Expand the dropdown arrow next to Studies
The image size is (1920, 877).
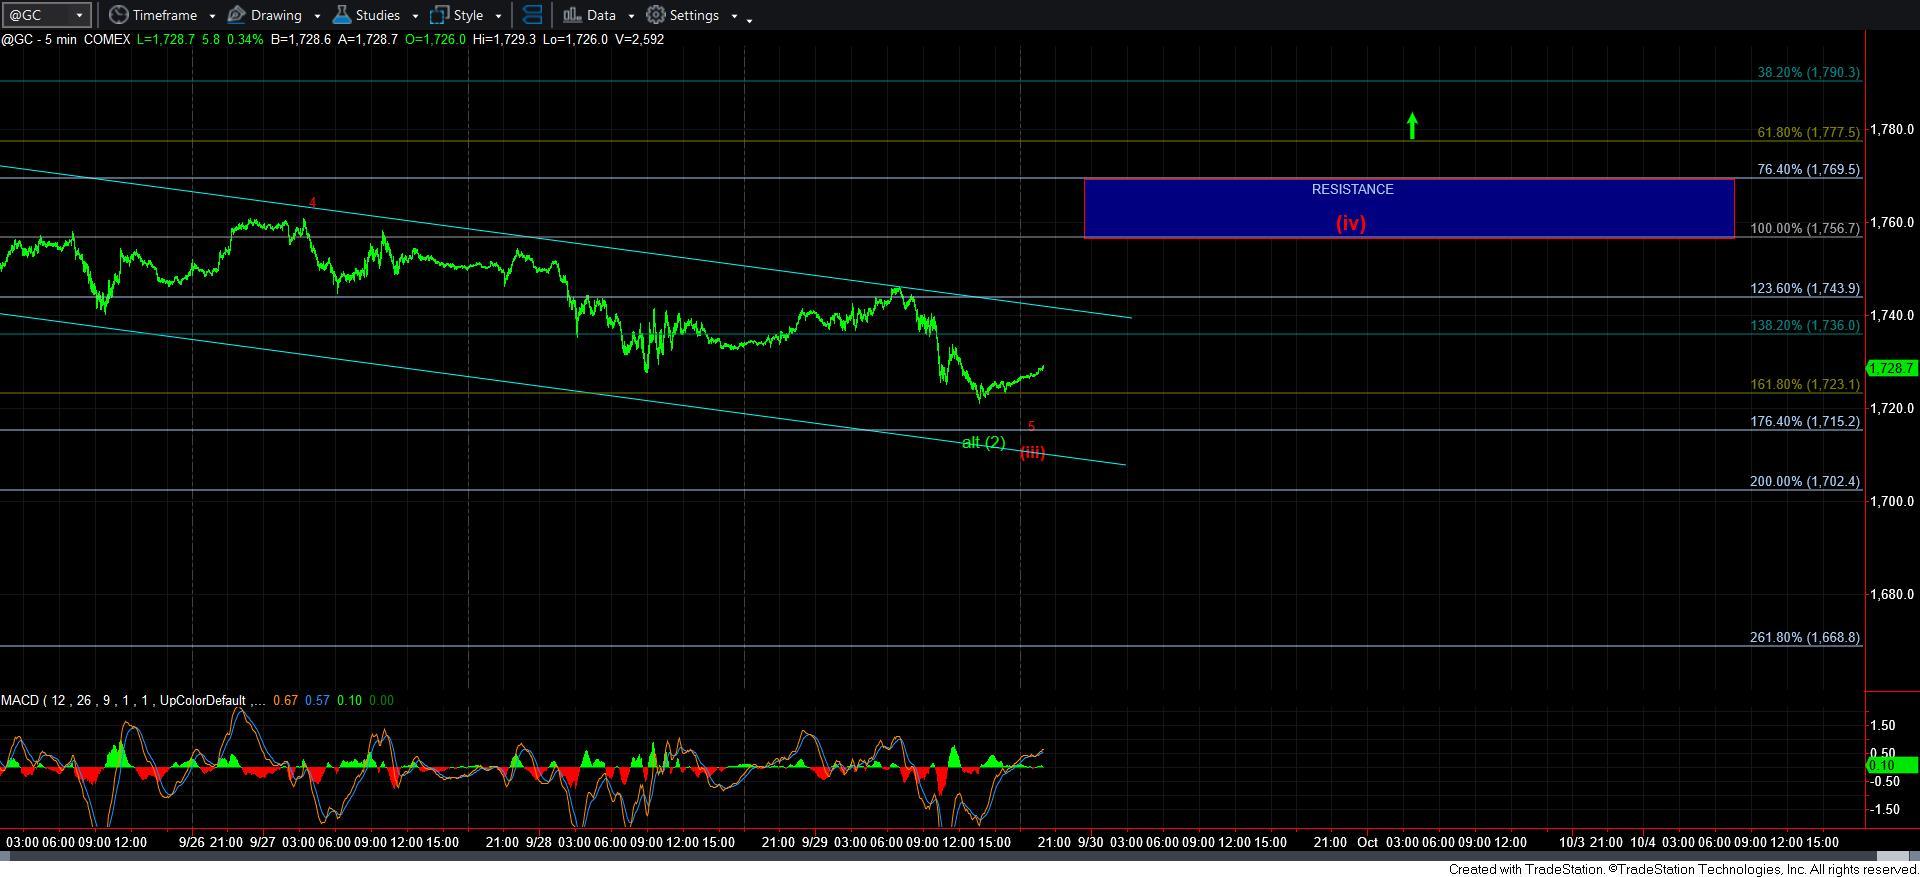pyautogui.click(x=415, y=16)
